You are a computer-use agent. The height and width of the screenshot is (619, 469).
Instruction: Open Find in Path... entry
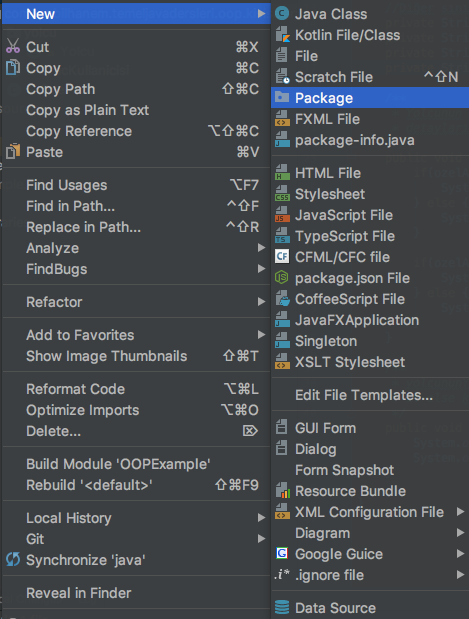(x=136, y=206)
